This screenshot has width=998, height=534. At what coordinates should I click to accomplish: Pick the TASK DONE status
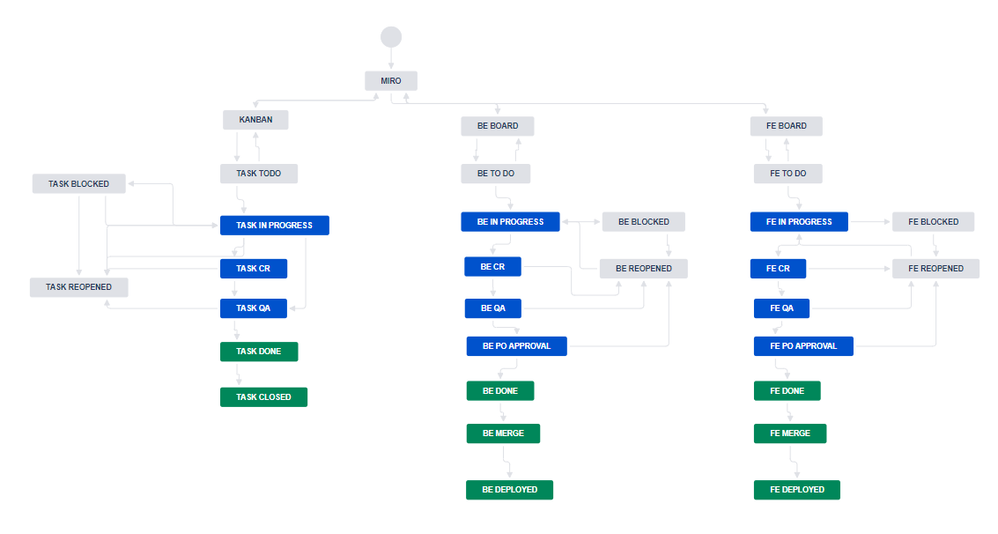tap(259, 351)
